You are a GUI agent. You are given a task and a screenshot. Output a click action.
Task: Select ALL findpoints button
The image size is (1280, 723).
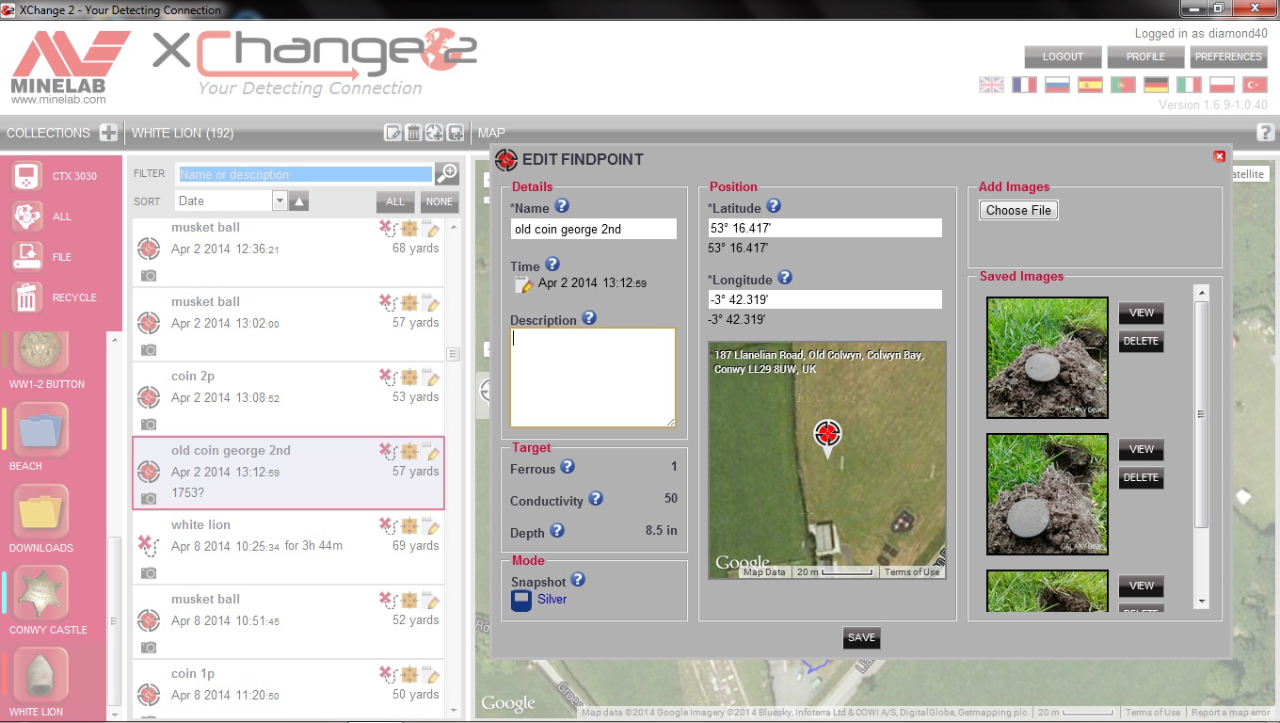point(395,201)
